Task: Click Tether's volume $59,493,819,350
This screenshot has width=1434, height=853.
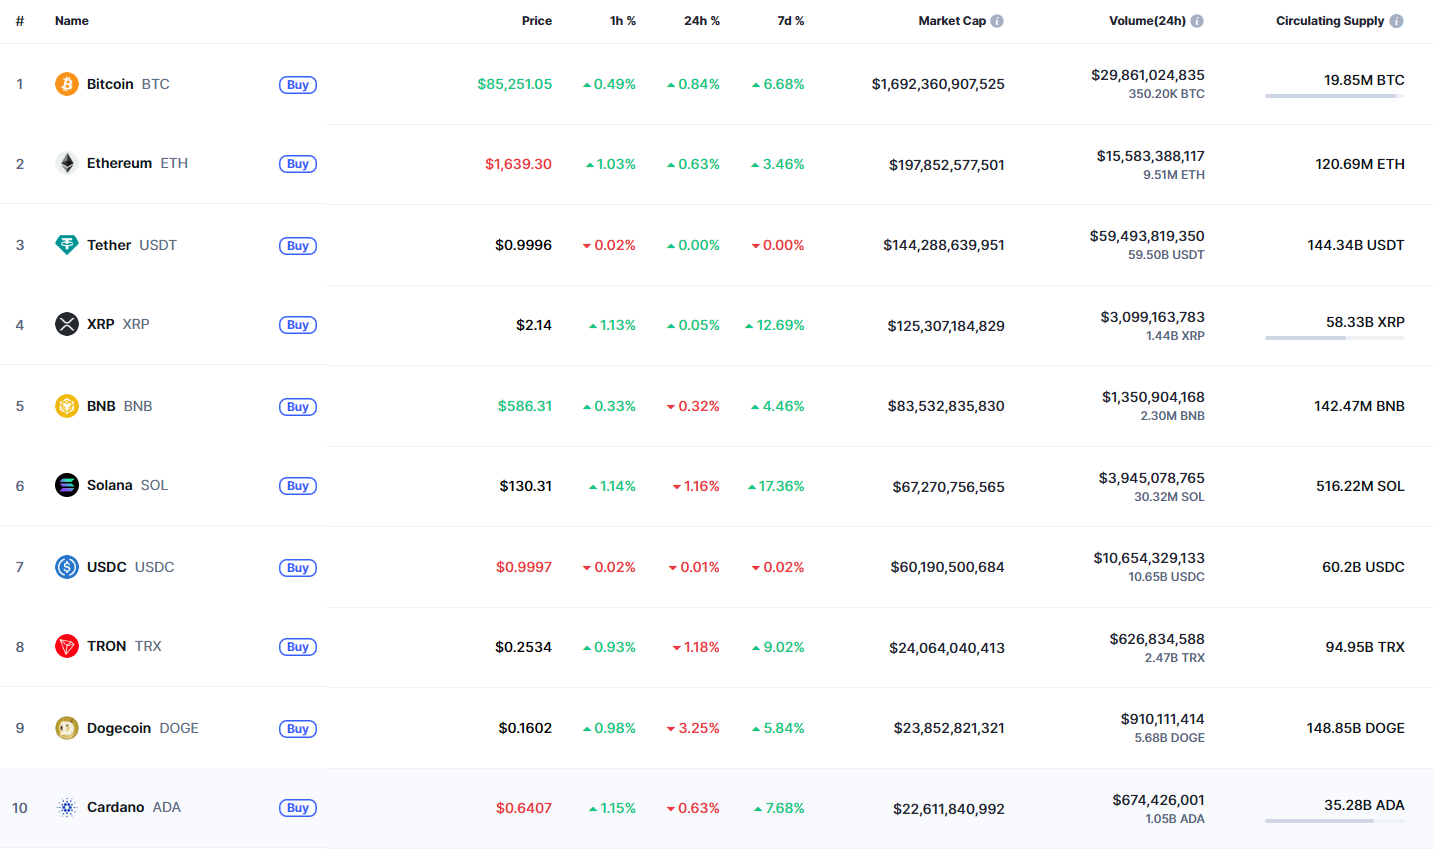Action: coord(1147,236)
